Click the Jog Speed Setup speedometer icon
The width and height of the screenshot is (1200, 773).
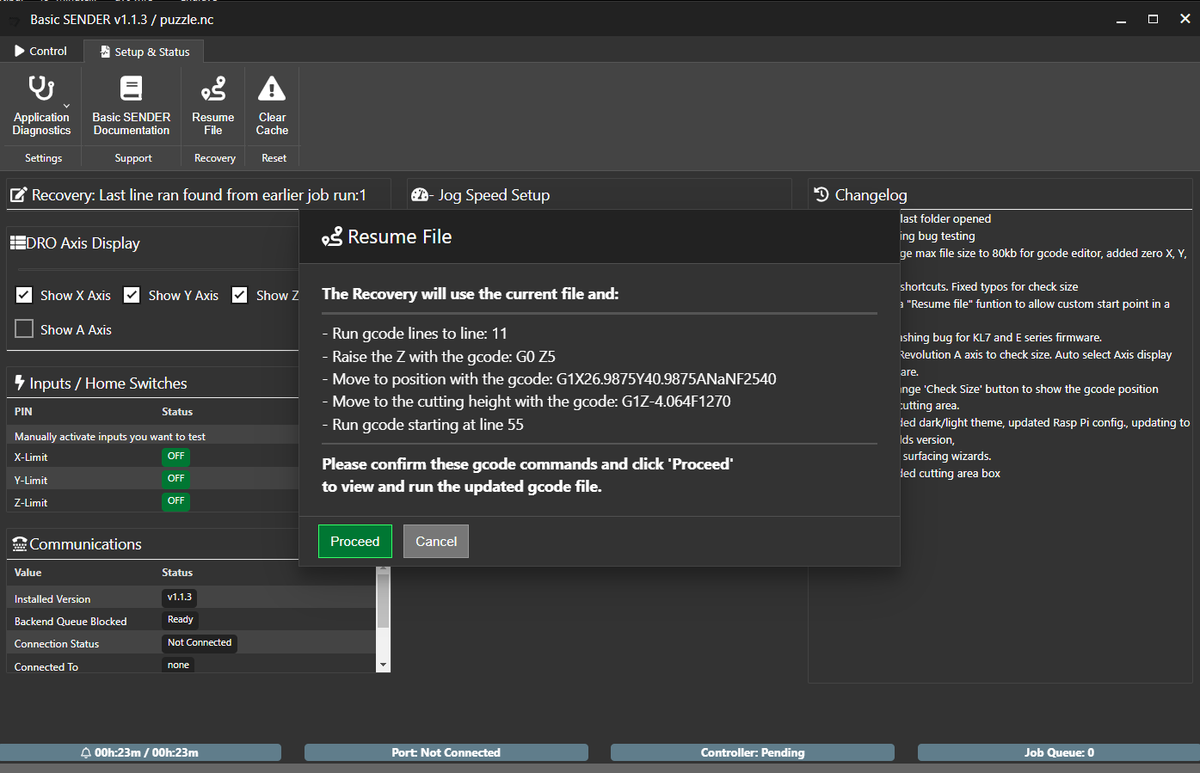click(x=421, y=194)
